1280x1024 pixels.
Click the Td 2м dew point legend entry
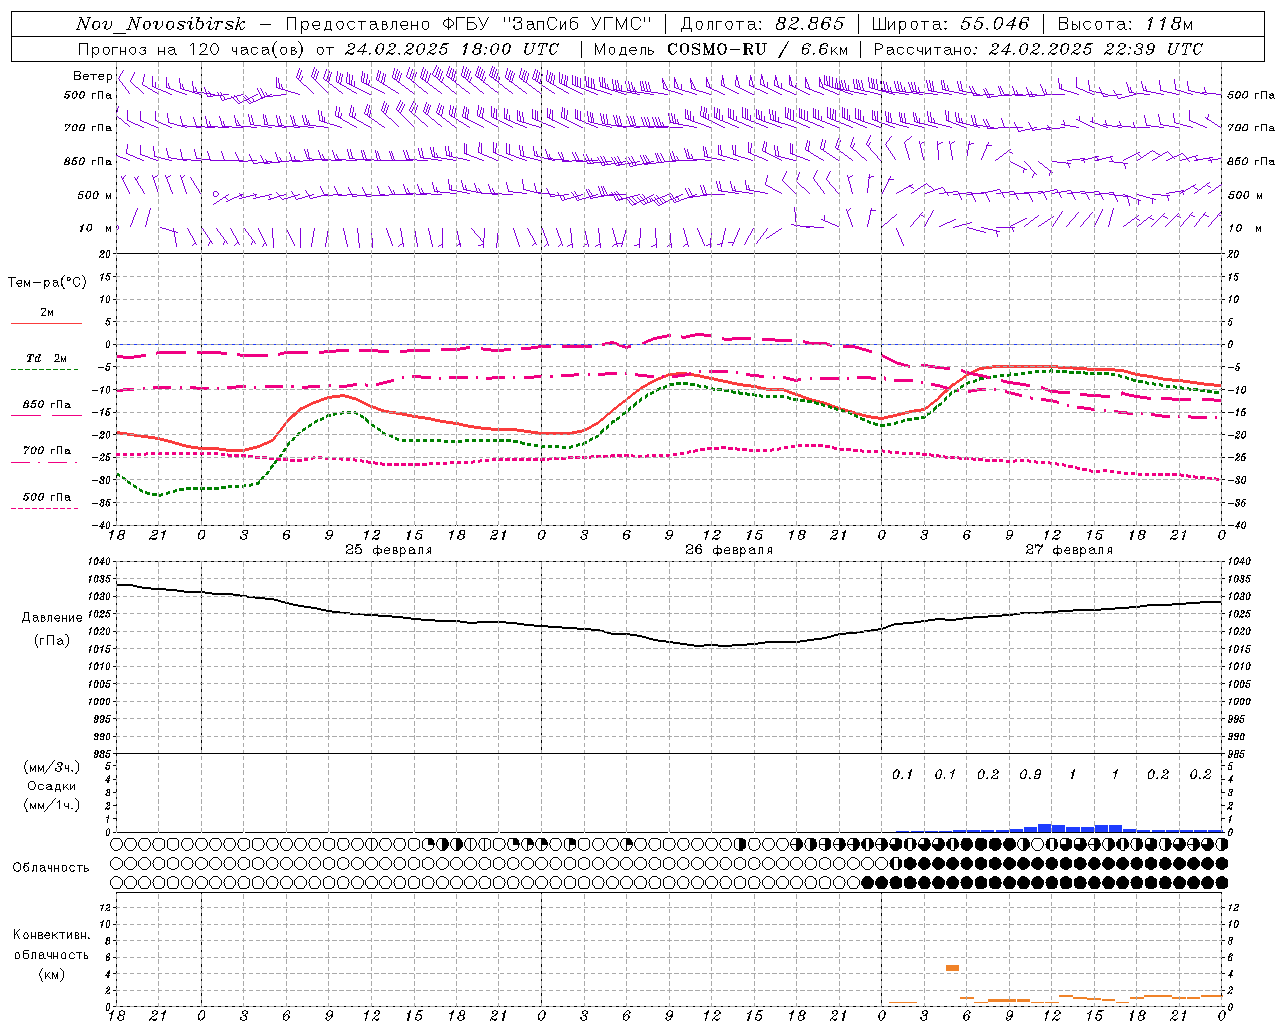pyautogui.click(x=46, y=359)
